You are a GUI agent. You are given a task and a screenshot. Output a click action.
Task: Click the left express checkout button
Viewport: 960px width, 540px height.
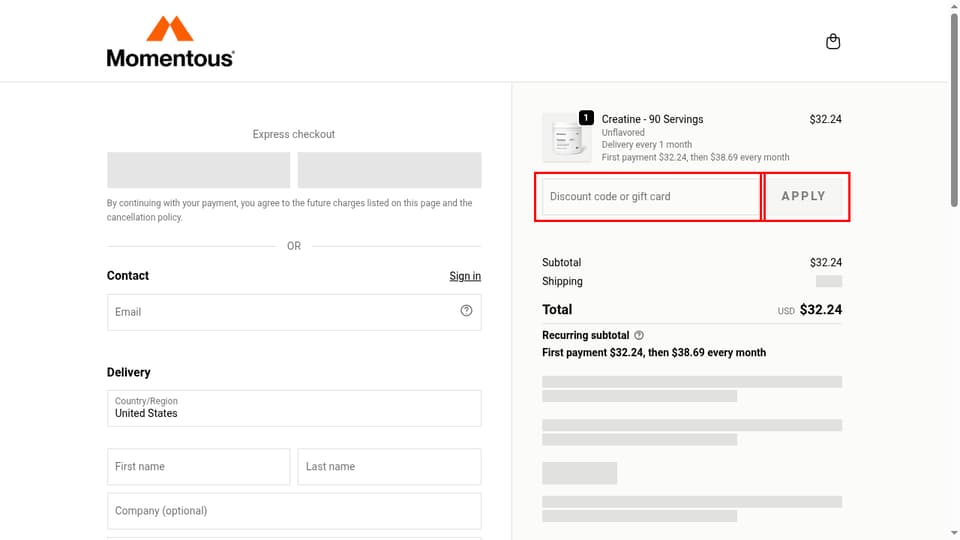coord(198,170)
